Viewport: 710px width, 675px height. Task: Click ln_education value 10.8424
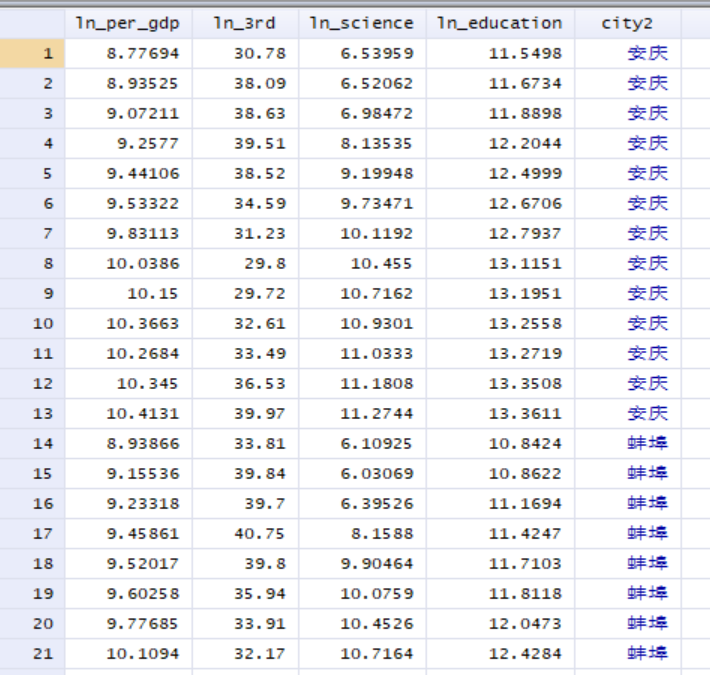coord(525,443)
